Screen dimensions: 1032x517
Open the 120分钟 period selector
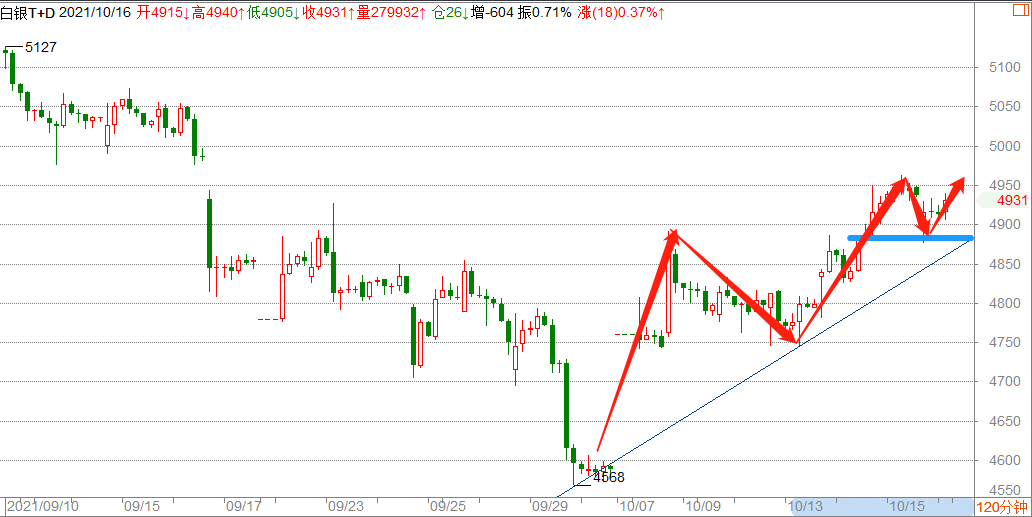1003,507
